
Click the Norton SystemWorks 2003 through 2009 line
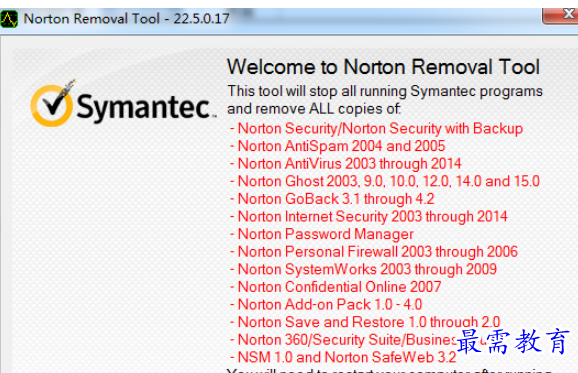363,269
